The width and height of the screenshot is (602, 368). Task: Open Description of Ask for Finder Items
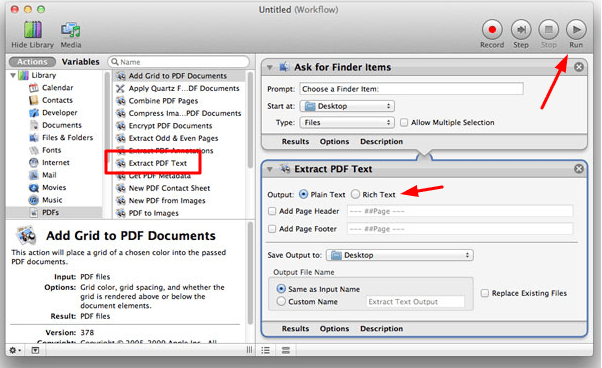[381, 142]
